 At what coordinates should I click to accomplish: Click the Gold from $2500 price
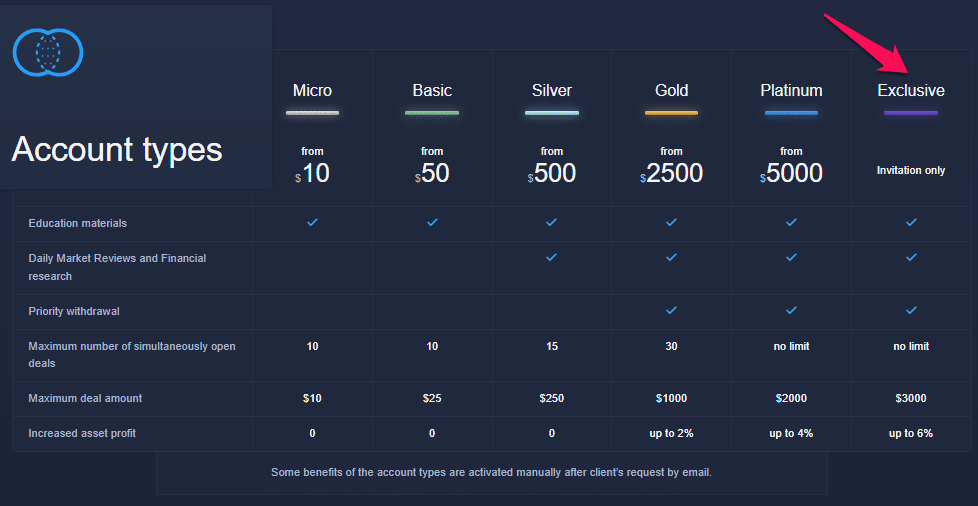pos(671,167)
